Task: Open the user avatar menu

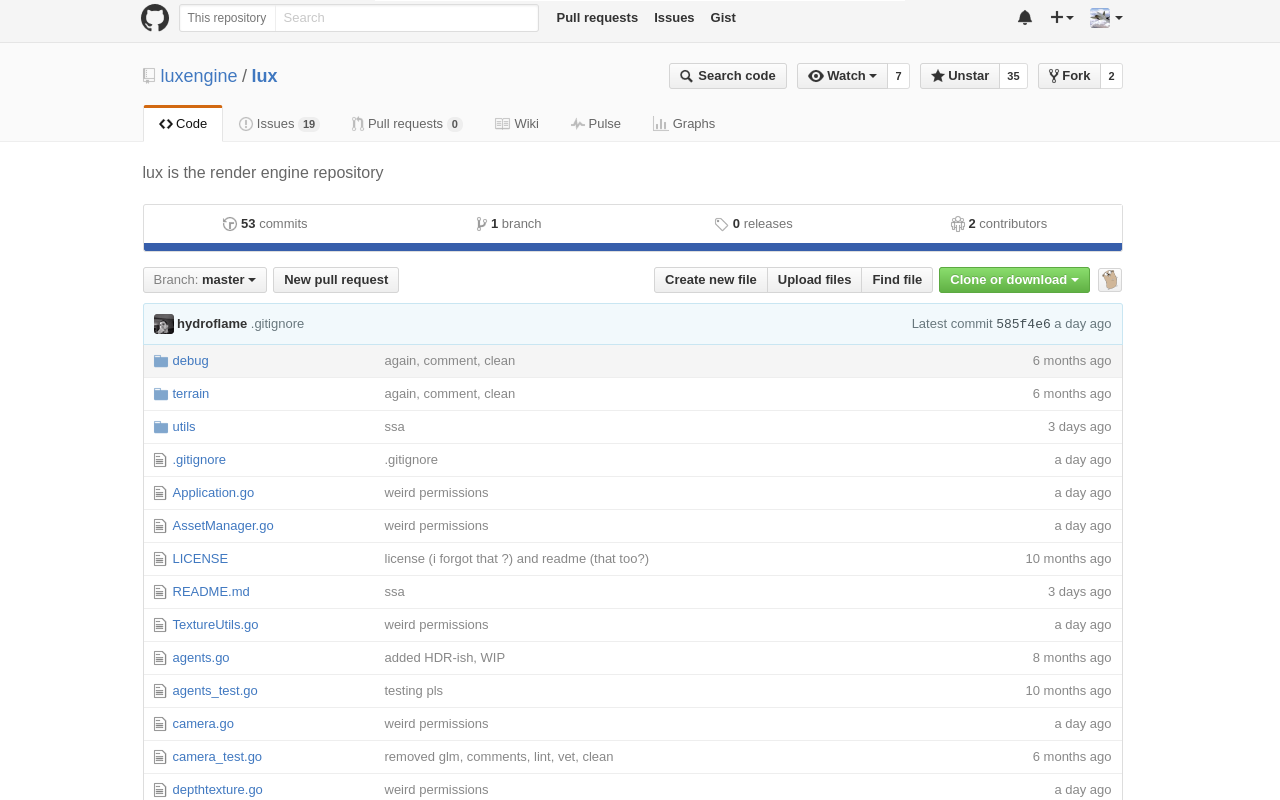Action: 1106,17
